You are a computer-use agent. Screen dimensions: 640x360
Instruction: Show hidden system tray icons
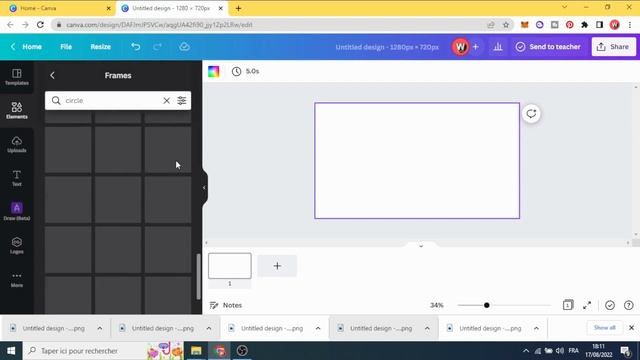click(526, 351)
